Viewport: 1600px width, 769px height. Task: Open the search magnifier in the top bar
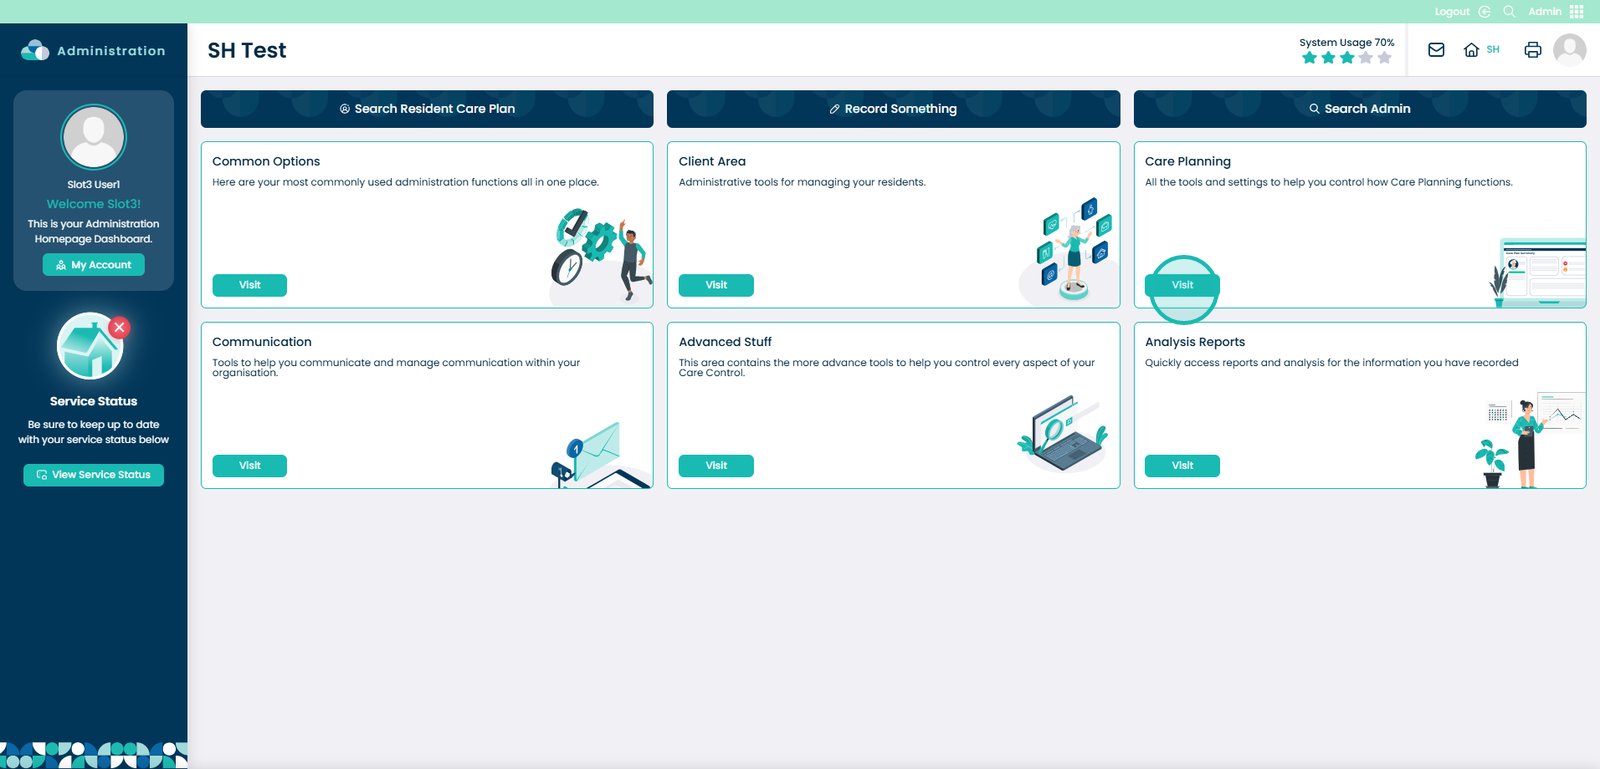tap(1509, 12)
